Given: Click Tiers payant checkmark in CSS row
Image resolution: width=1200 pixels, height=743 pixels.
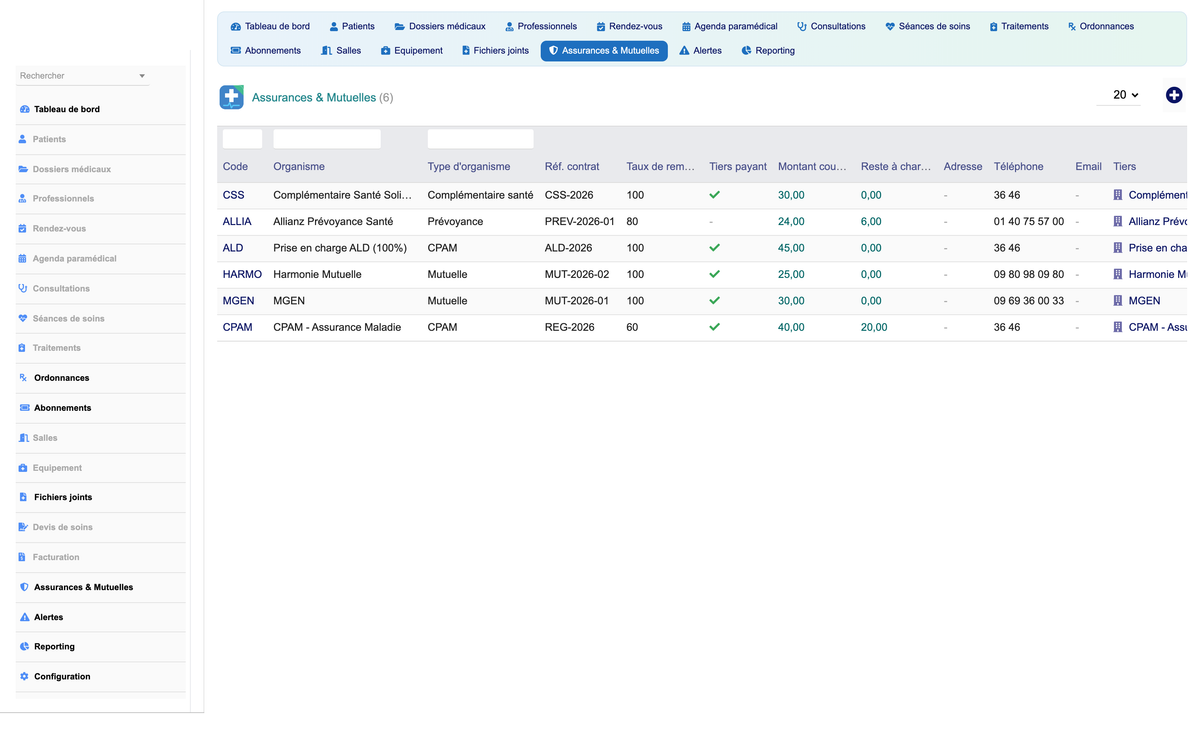Looking at the screenshot, I should 714,195.
